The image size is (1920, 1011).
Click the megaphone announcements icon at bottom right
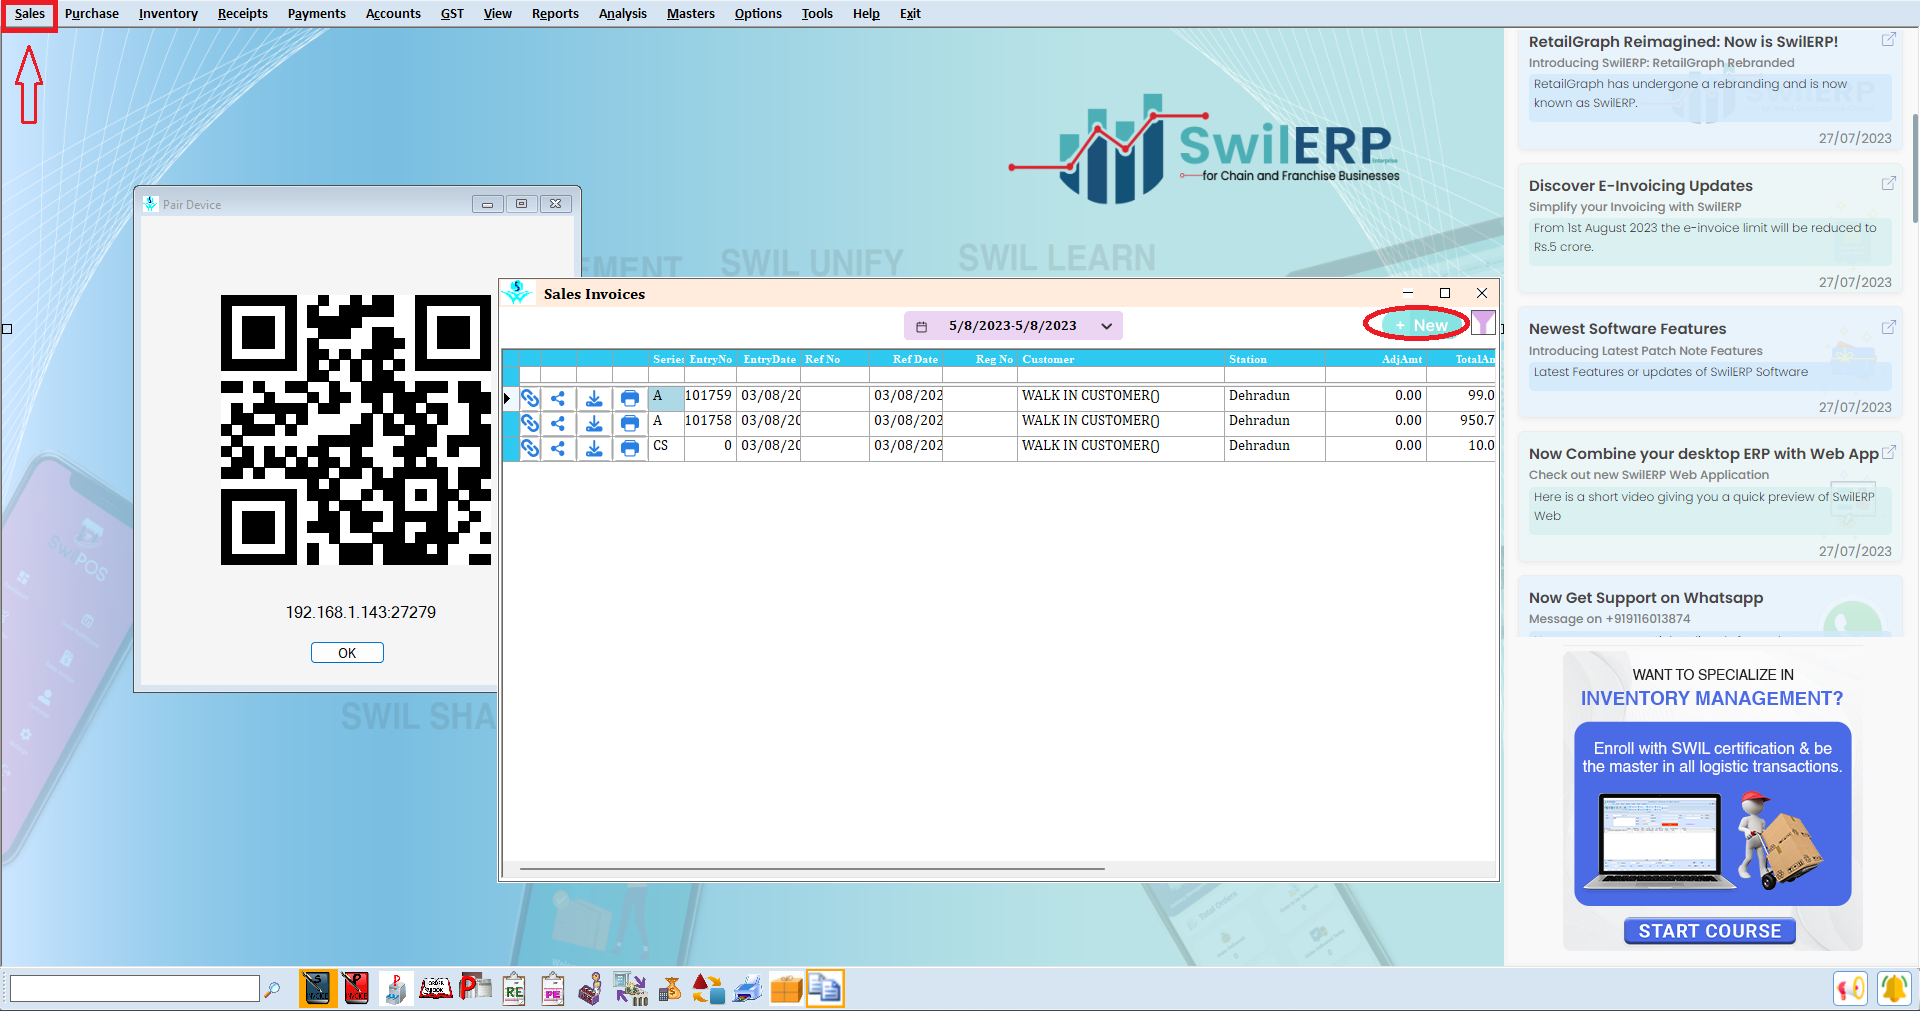[x=1851, y=988]
